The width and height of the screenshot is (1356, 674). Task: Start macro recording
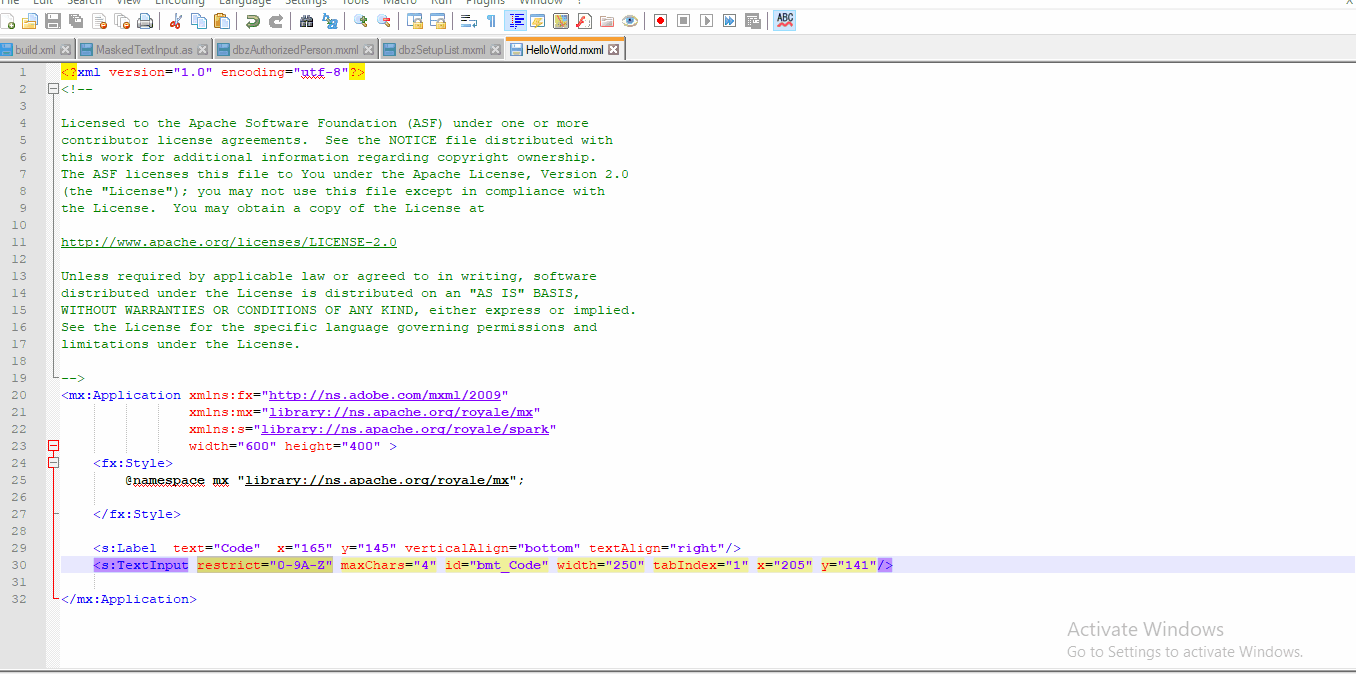pos(660,20)
